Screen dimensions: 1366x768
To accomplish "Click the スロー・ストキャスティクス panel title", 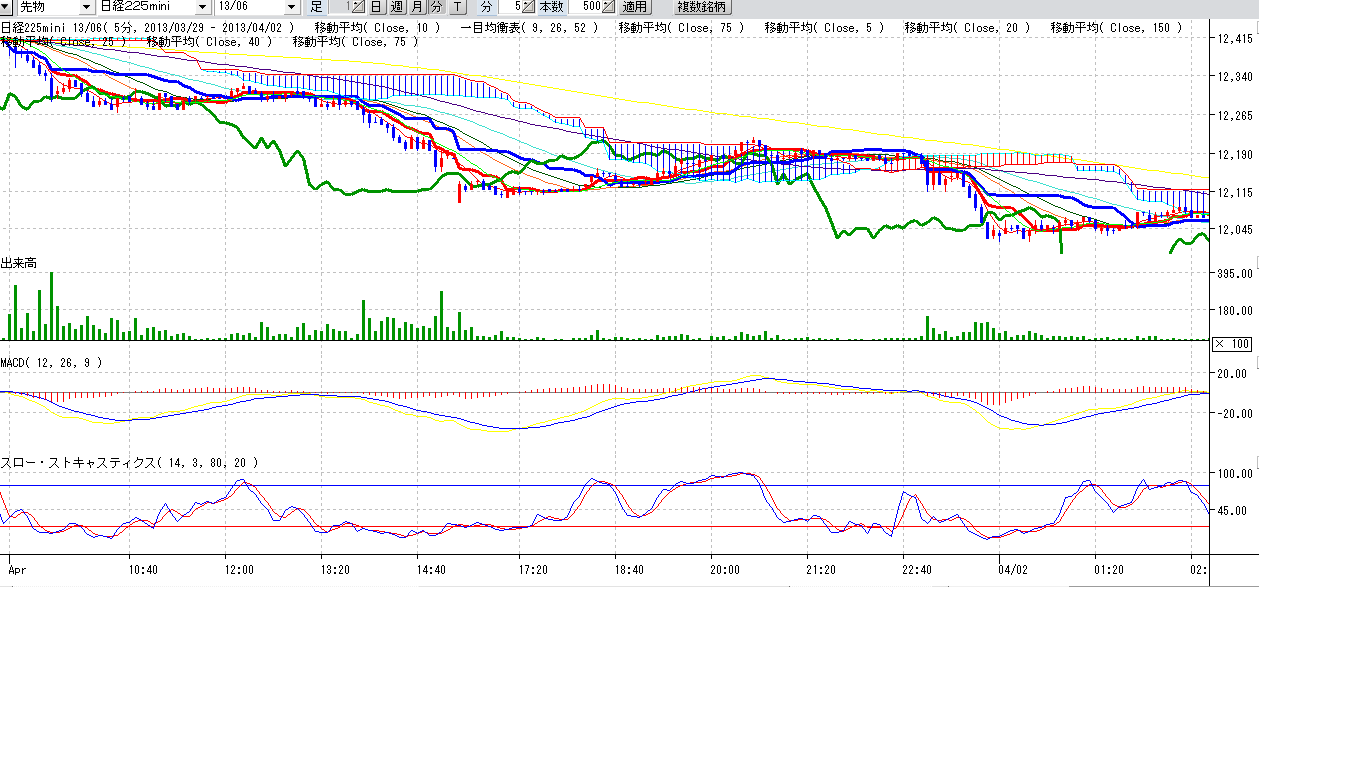I will pos(129,463).
